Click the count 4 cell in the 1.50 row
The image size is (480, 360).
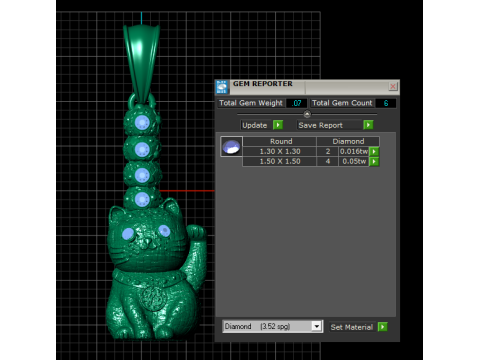point(328,161)
